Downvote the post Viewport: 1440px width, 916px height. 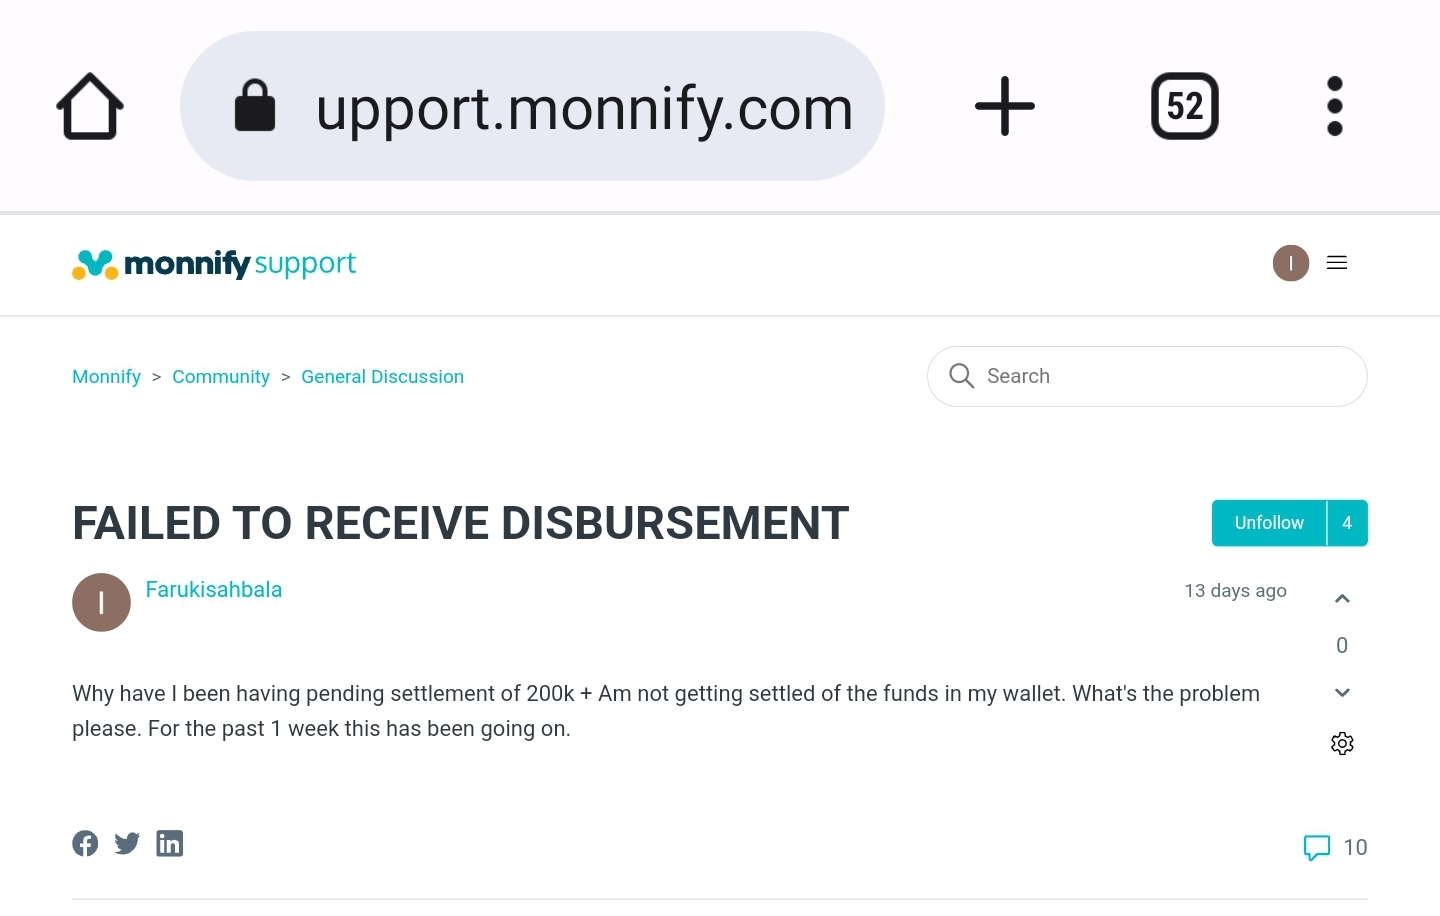1342,692
